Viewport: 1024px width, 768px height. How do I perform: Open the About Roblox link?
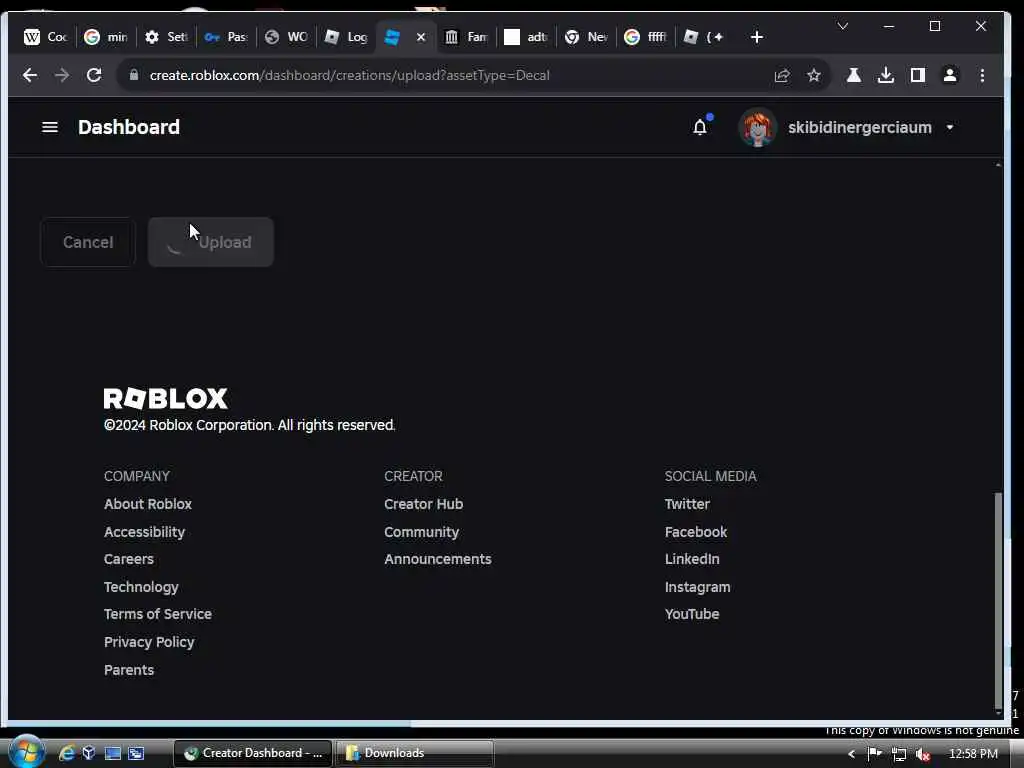[x=148, y=504]
